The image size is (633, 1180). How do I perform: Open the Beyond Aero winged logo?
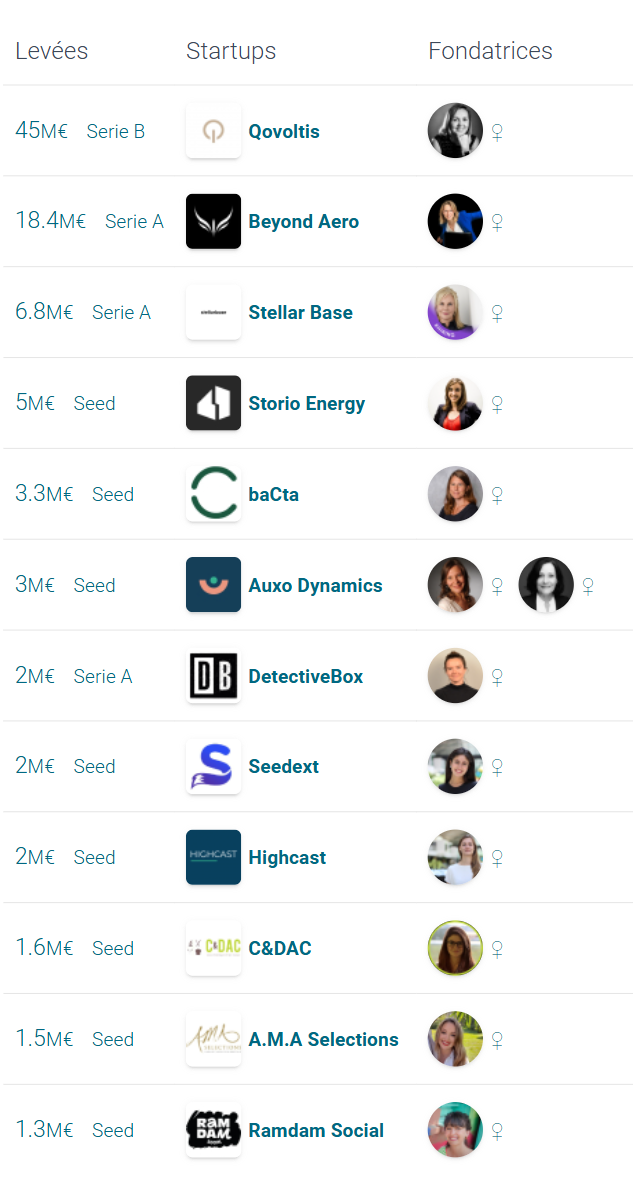point(213,221)
